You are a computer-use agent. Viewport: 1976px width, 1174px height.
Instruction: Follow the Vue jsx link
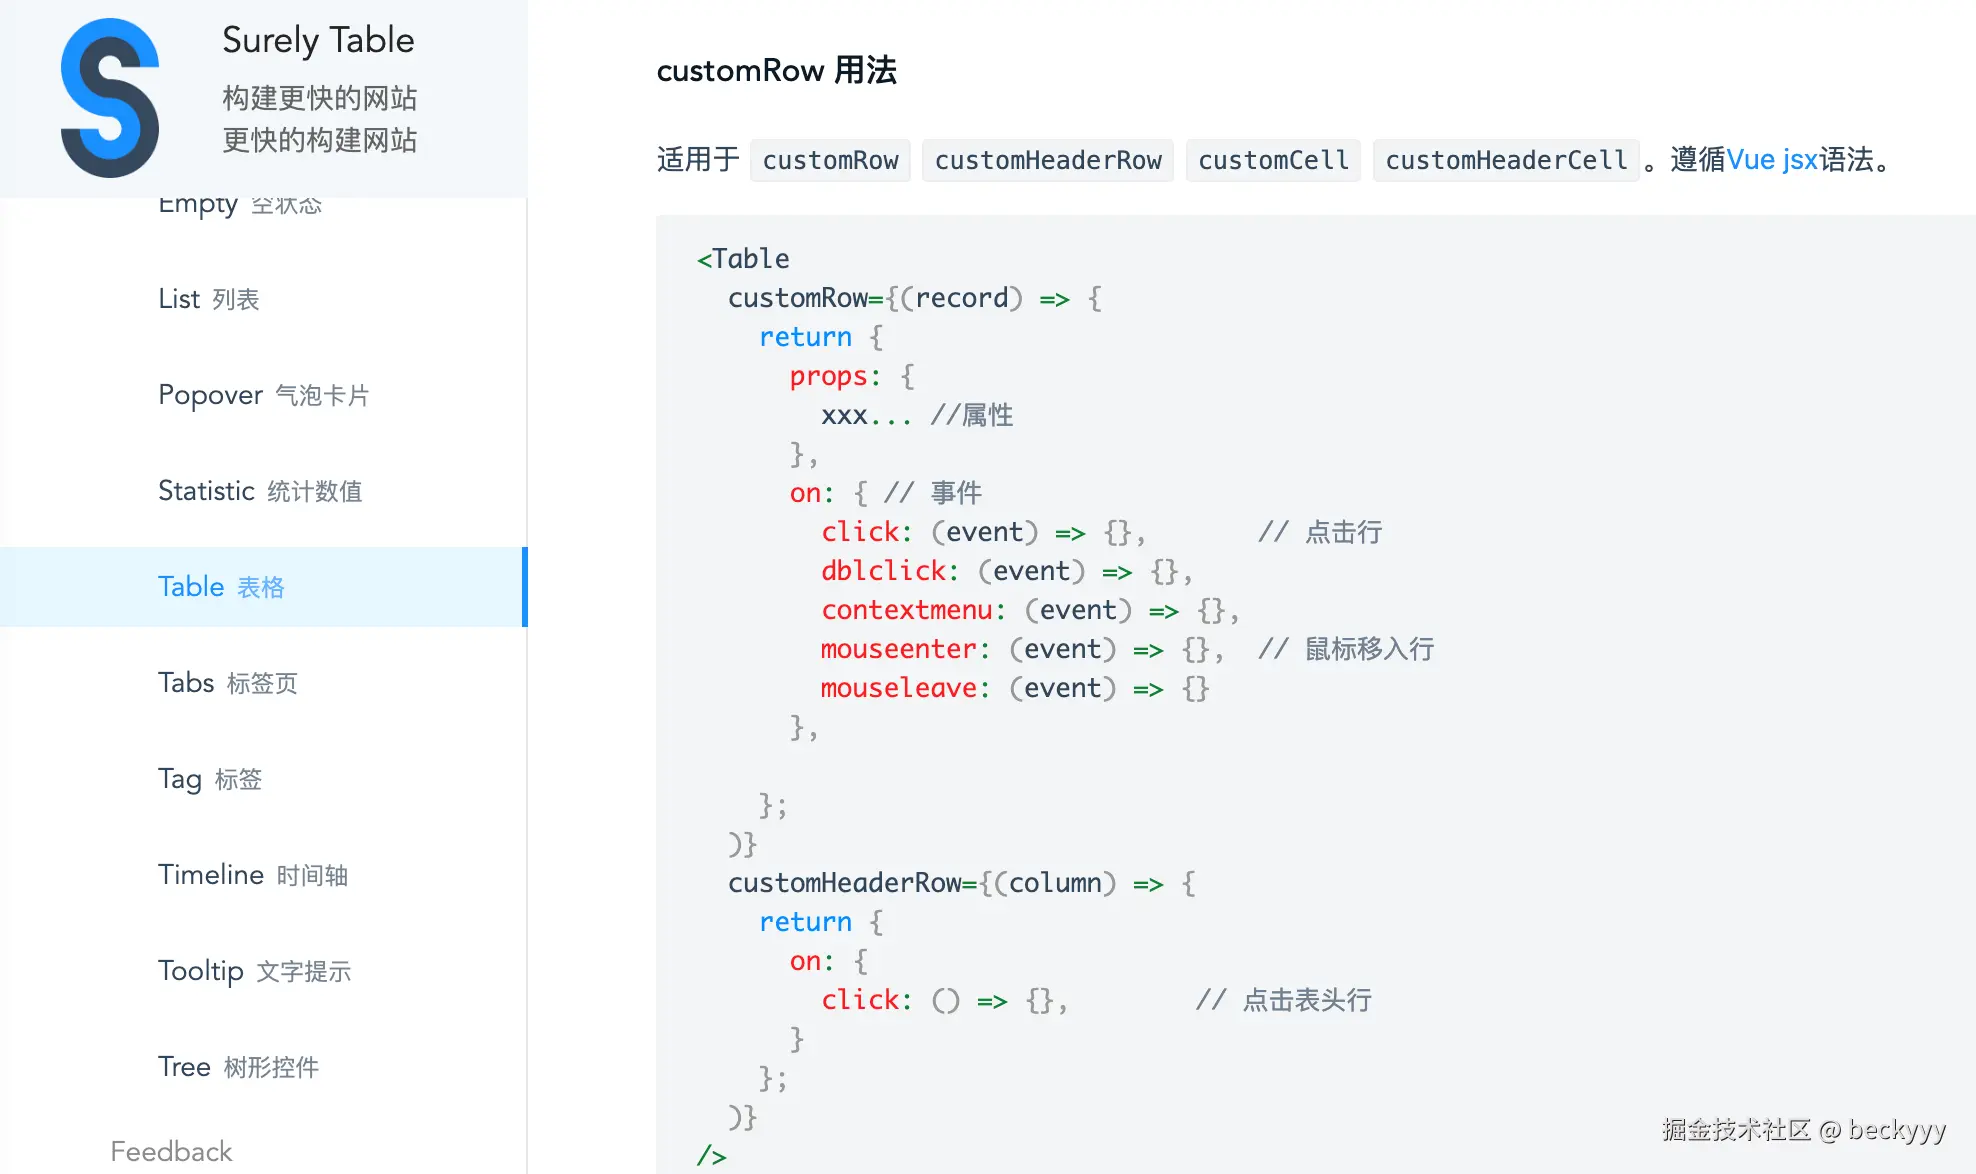coord(1772,160)
